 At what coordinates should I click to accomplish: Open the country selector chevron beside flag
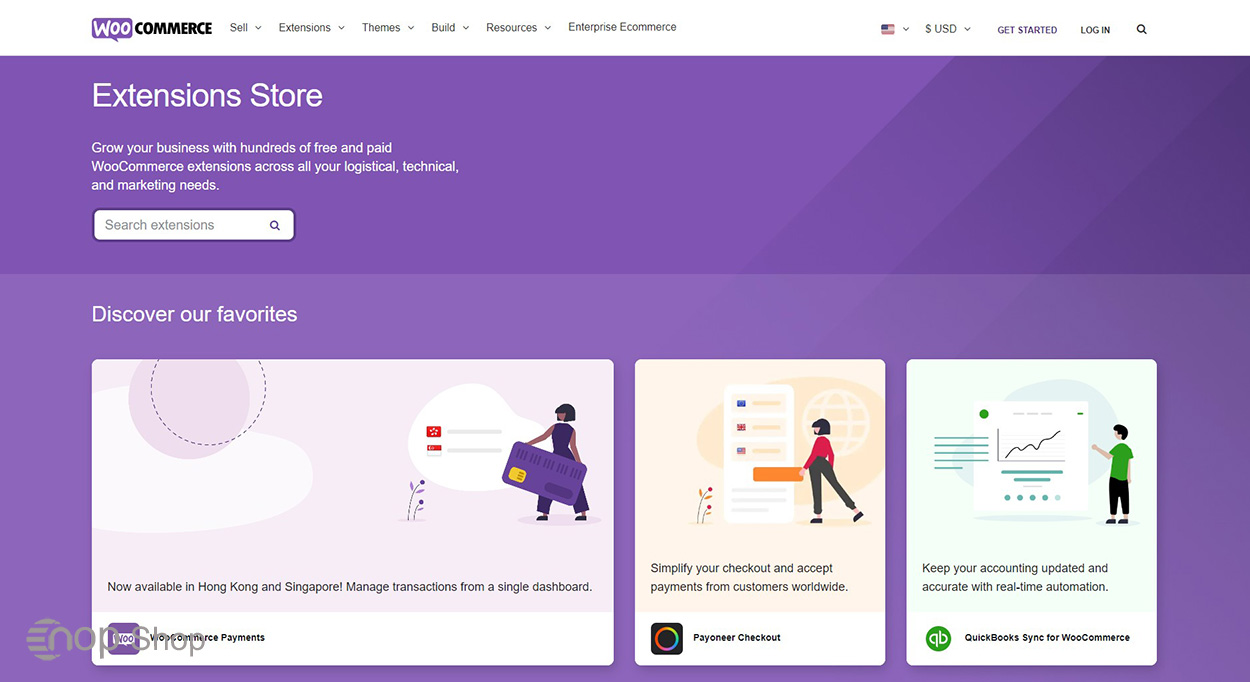point(906,29)
